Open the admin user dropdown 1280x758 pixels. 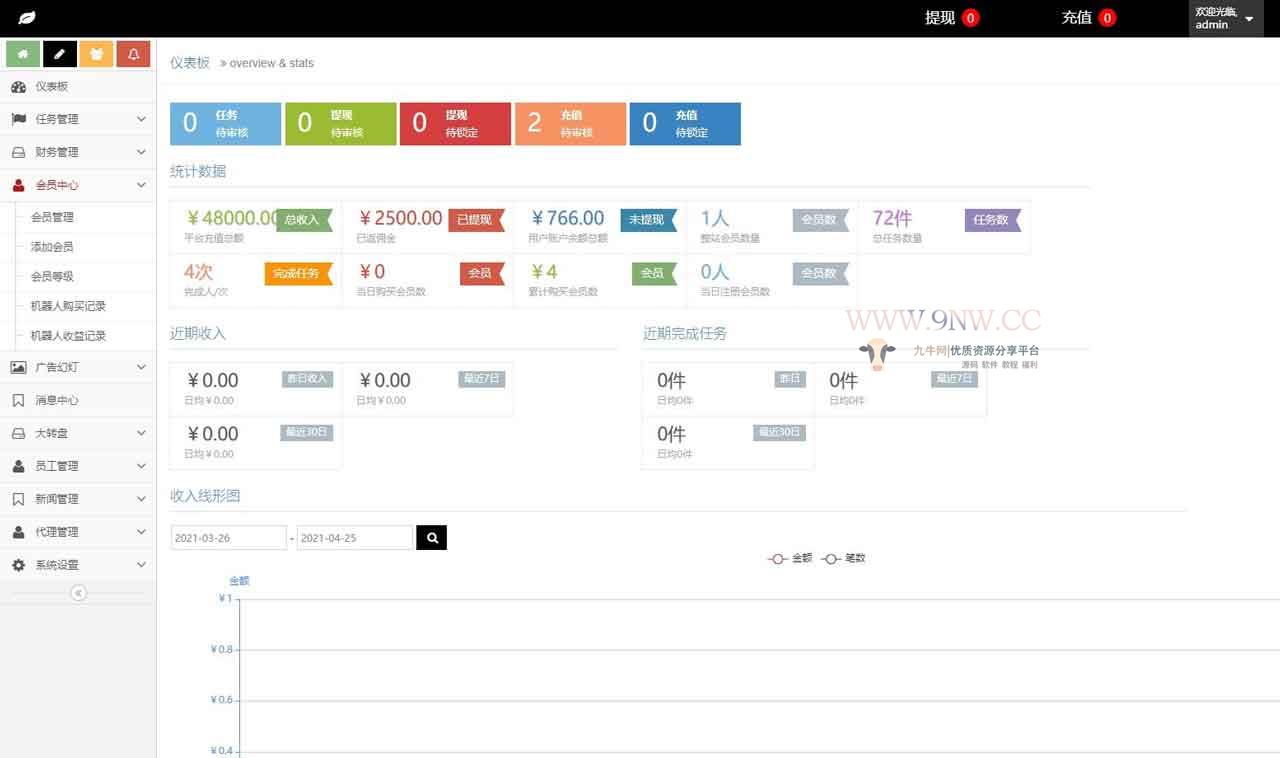1225,18
